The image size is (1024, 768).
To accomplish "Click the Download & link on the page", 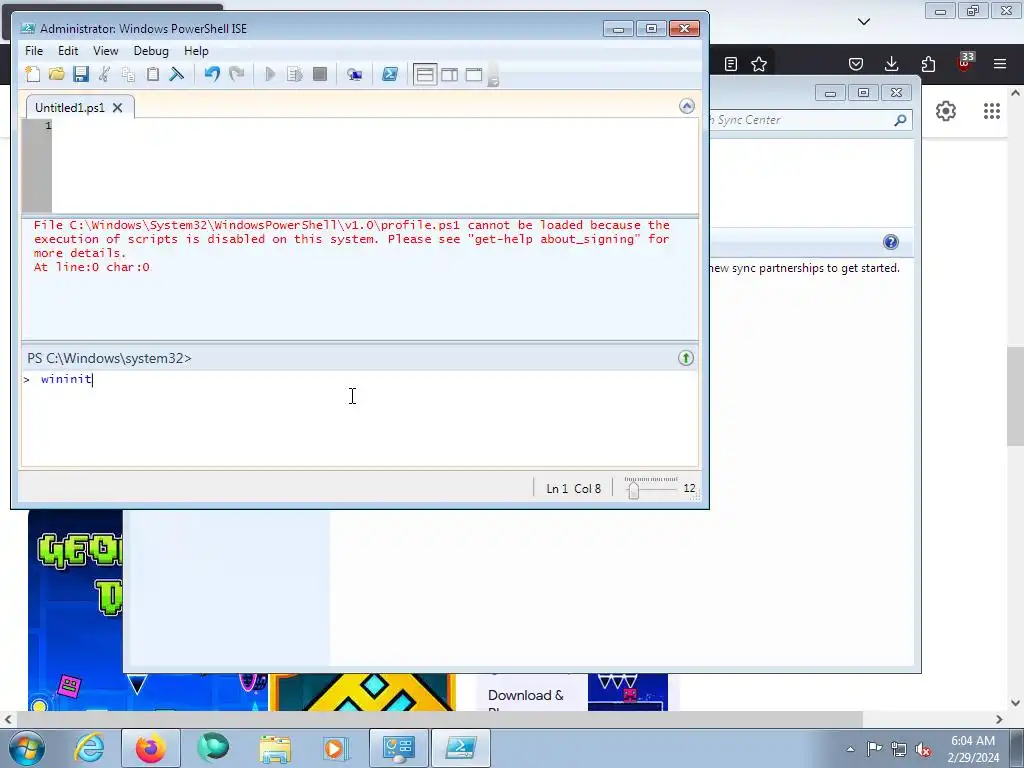I will click(x=526, y=696).
